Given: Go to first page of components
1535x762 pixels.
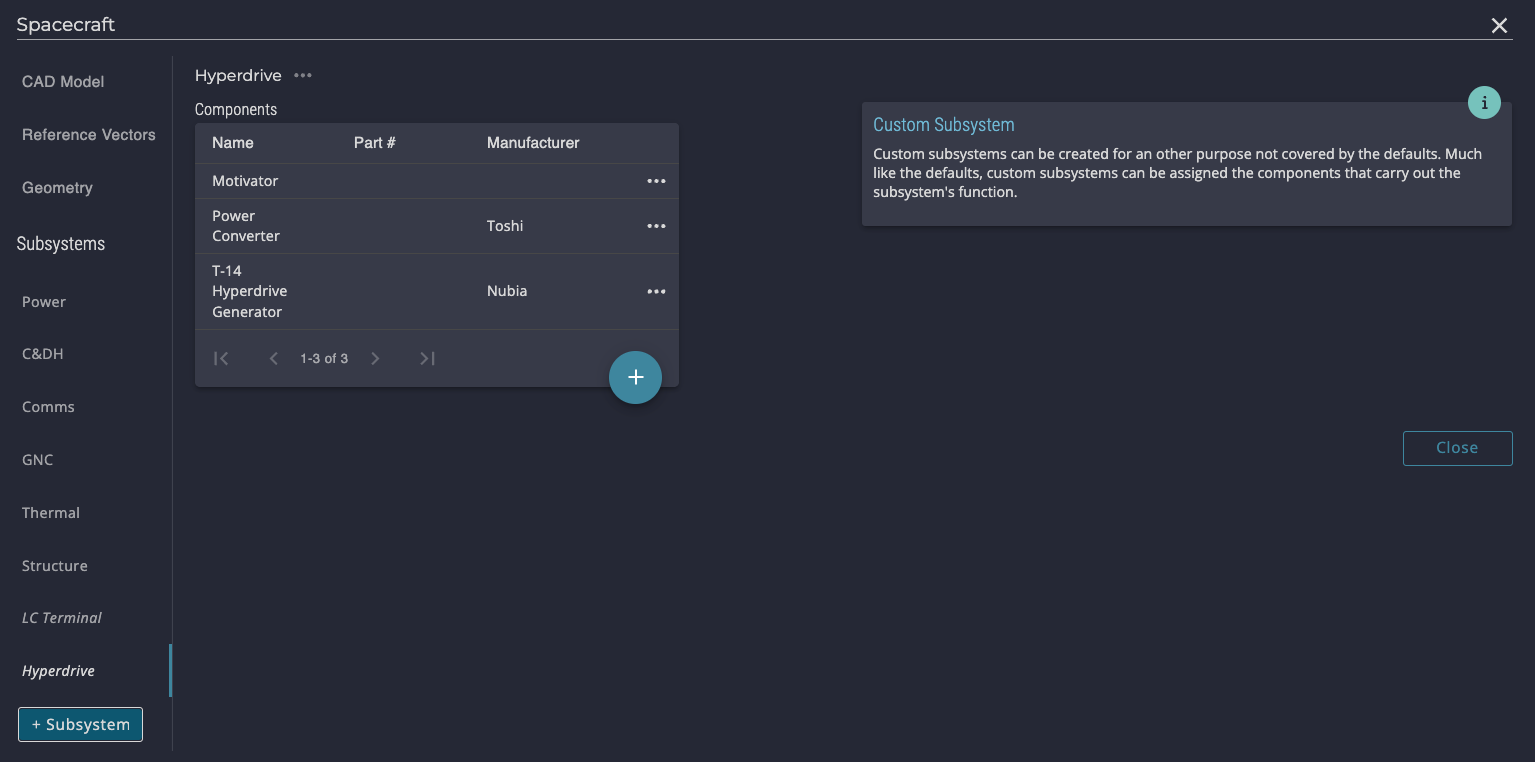Looking at the screenshot, I should [x=221, y=358].
